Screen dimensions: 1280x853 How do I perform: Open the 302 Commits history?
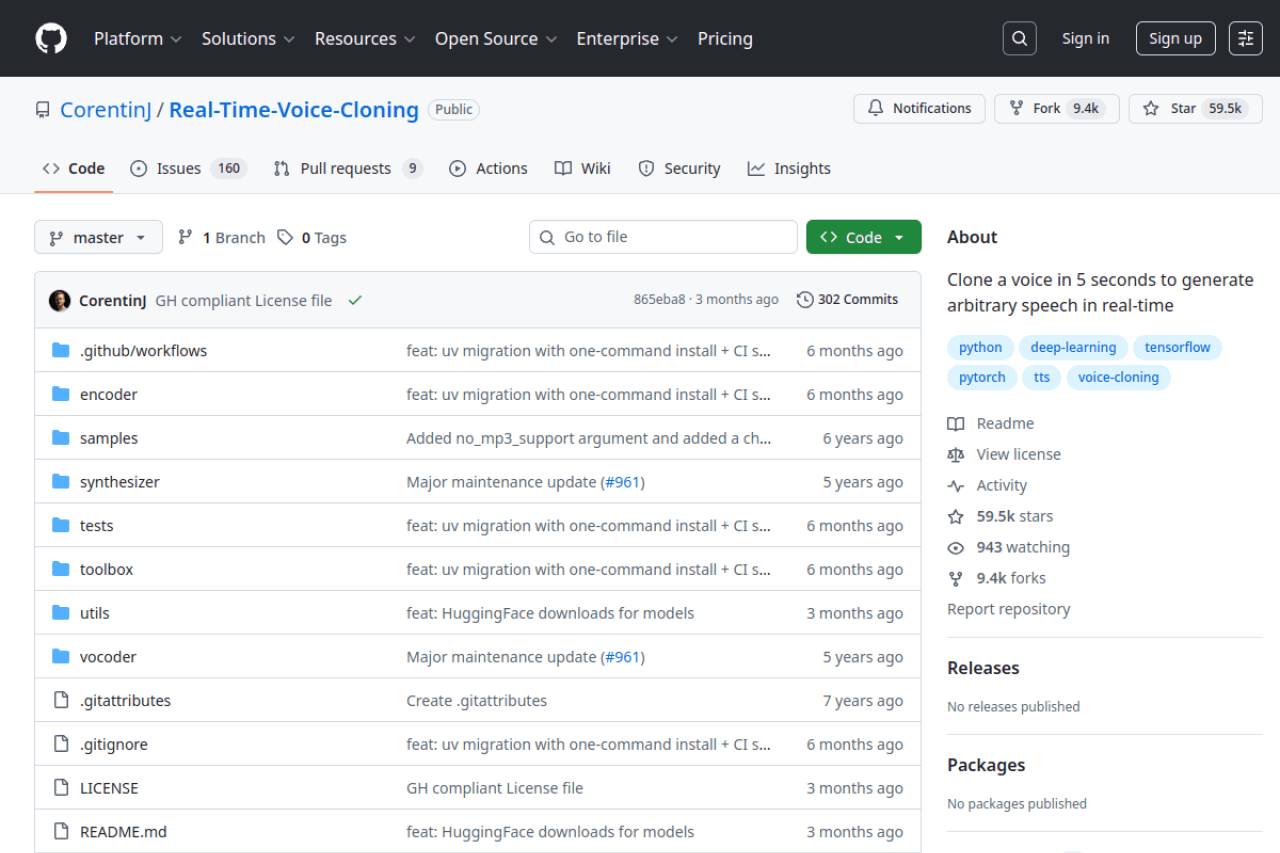point(847,300)
